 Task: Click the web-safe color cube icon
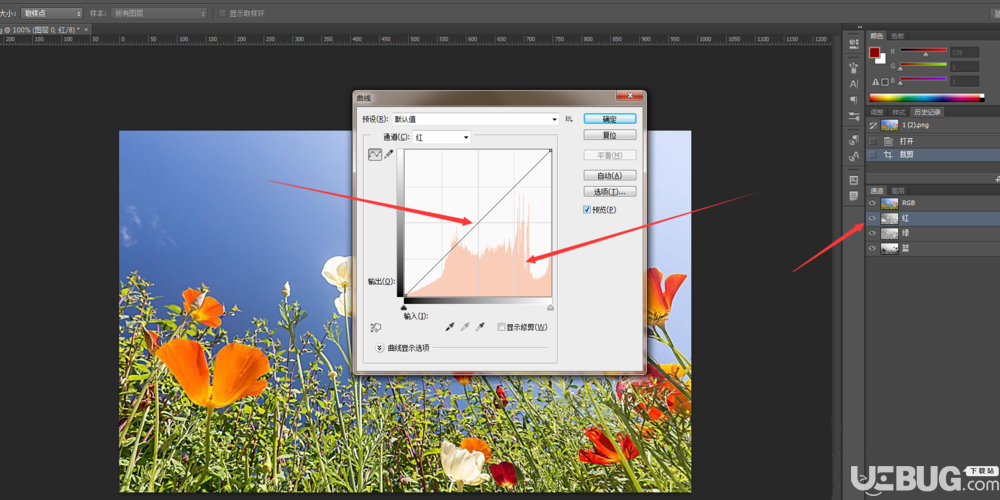pyautogui.click(x=885, y=82)
